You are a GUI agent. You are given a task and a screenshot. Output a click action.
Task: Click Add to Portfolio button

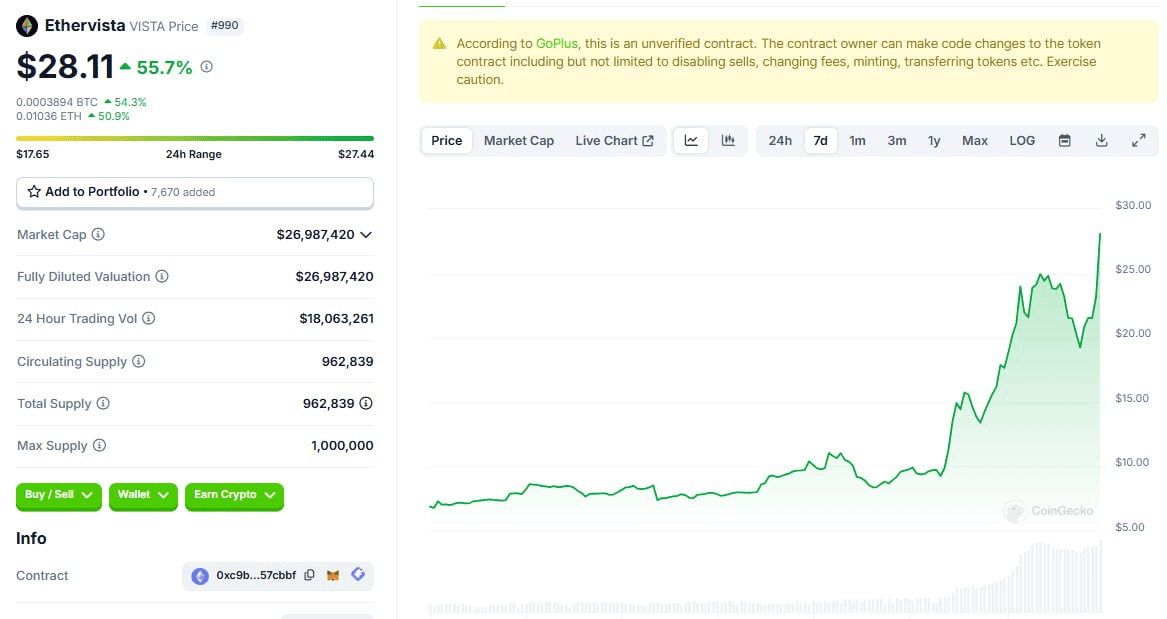(195, 192)
